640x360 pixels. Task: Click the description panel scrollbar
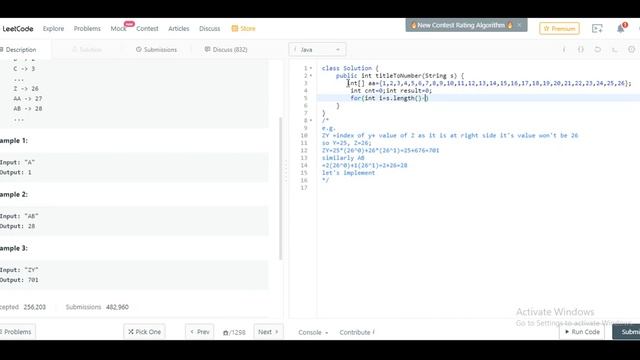coord(280,188)
